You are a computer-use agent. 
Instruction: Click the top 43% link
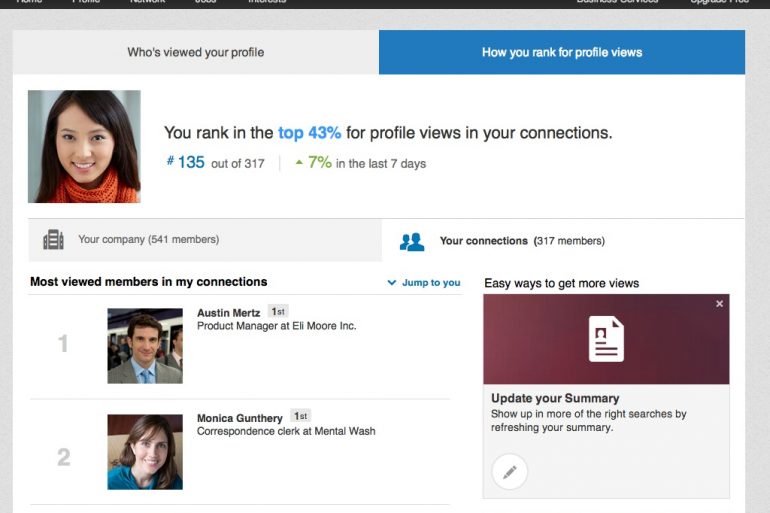[x=309, y=133]
